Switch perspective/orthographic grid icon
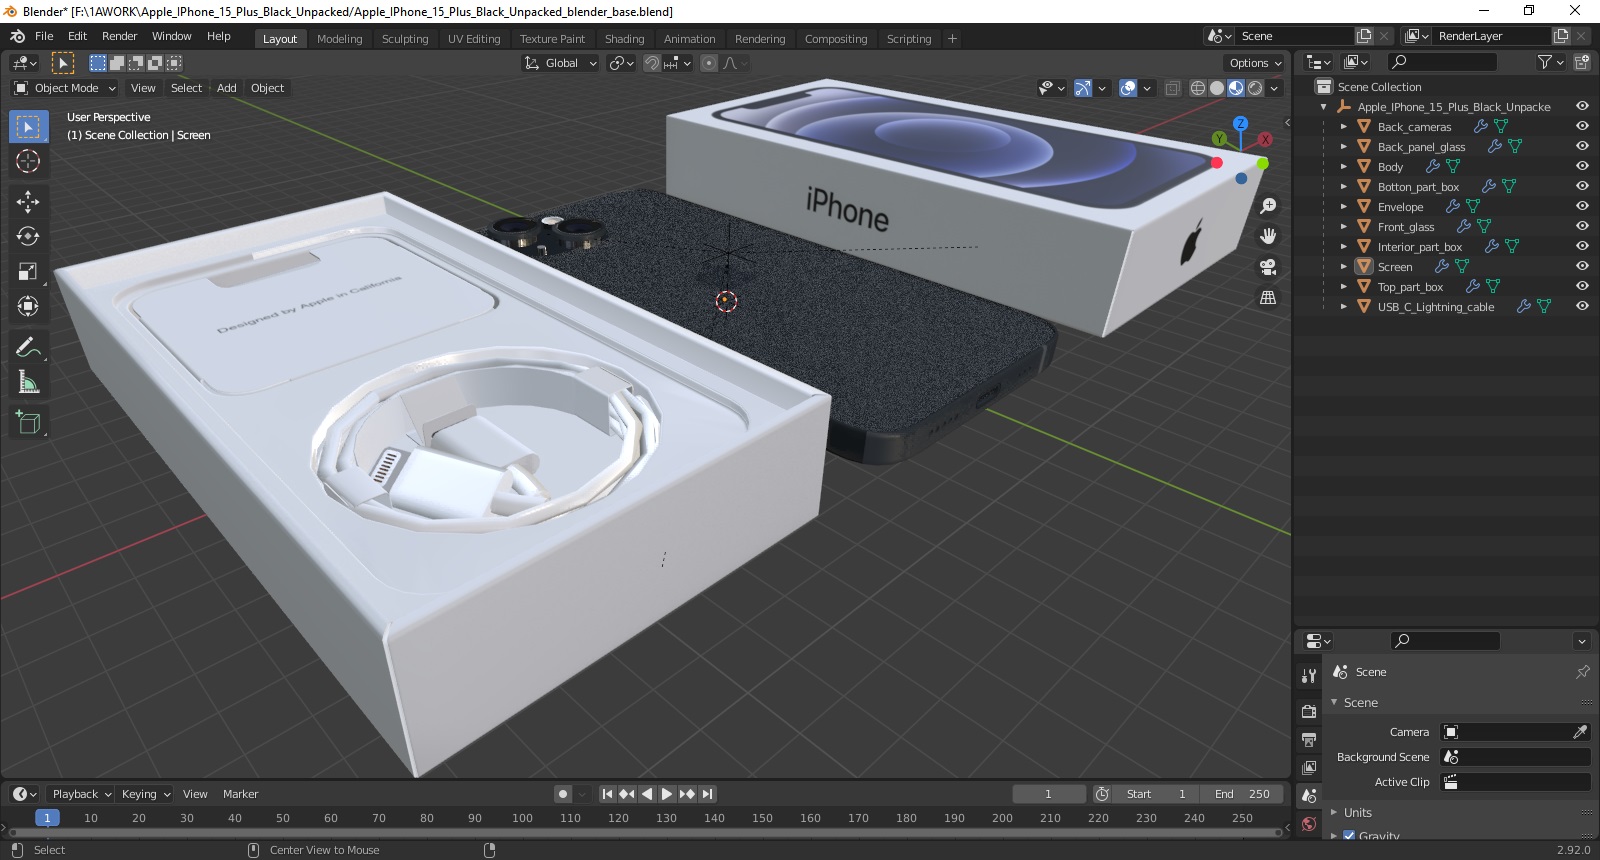 [1268, 298]
